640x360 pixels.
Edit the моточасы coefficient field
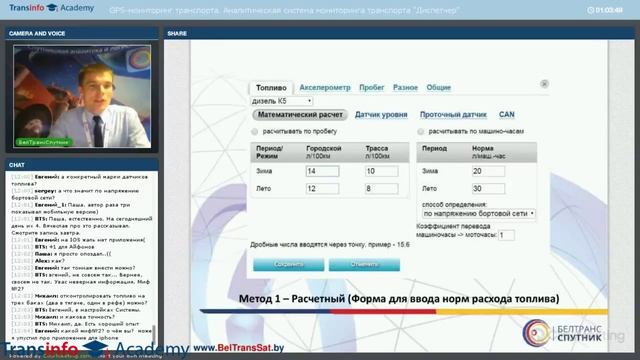506,235
